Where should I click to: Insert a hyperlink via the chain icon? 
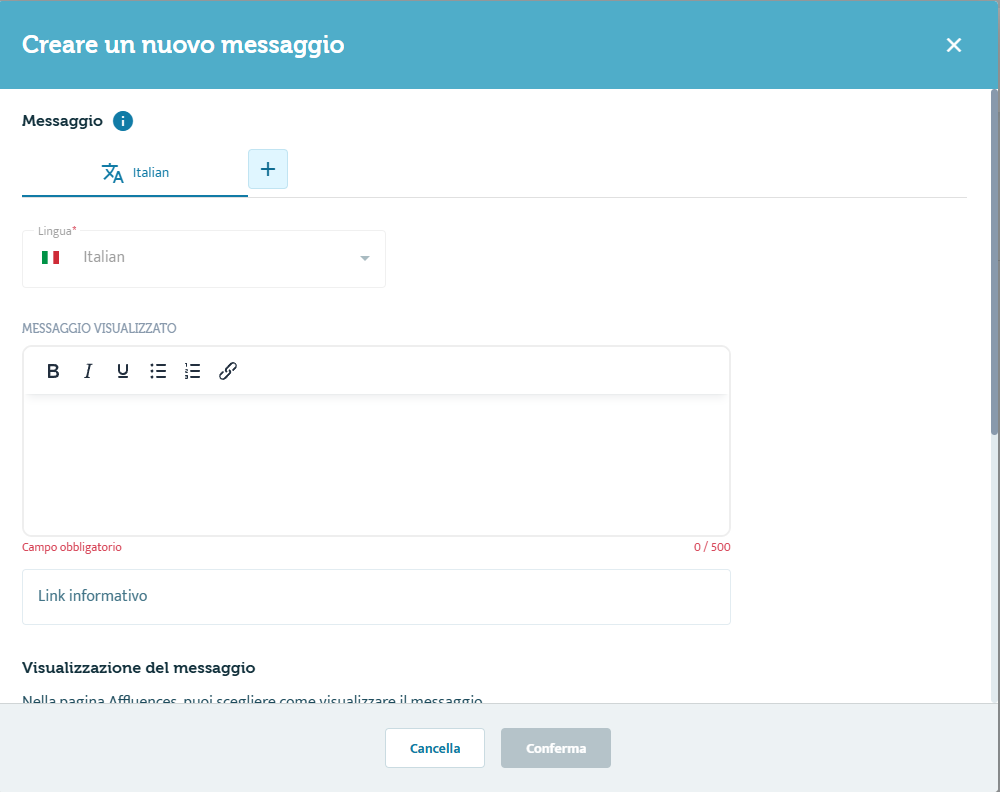228,371
